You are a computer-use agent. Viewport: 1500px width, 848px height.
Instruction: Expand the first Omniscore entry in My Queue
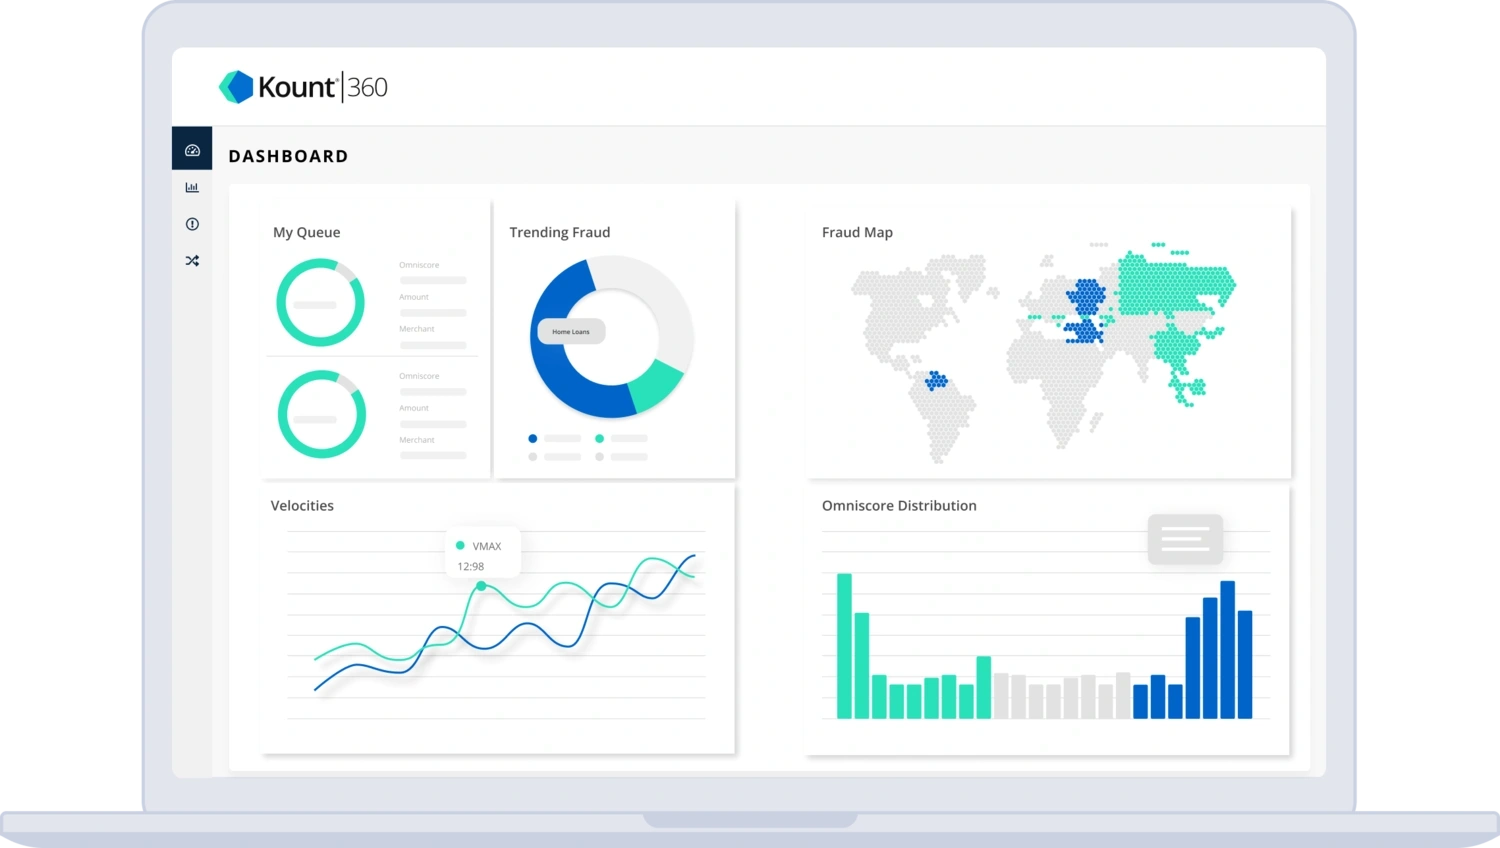(420, 265)
